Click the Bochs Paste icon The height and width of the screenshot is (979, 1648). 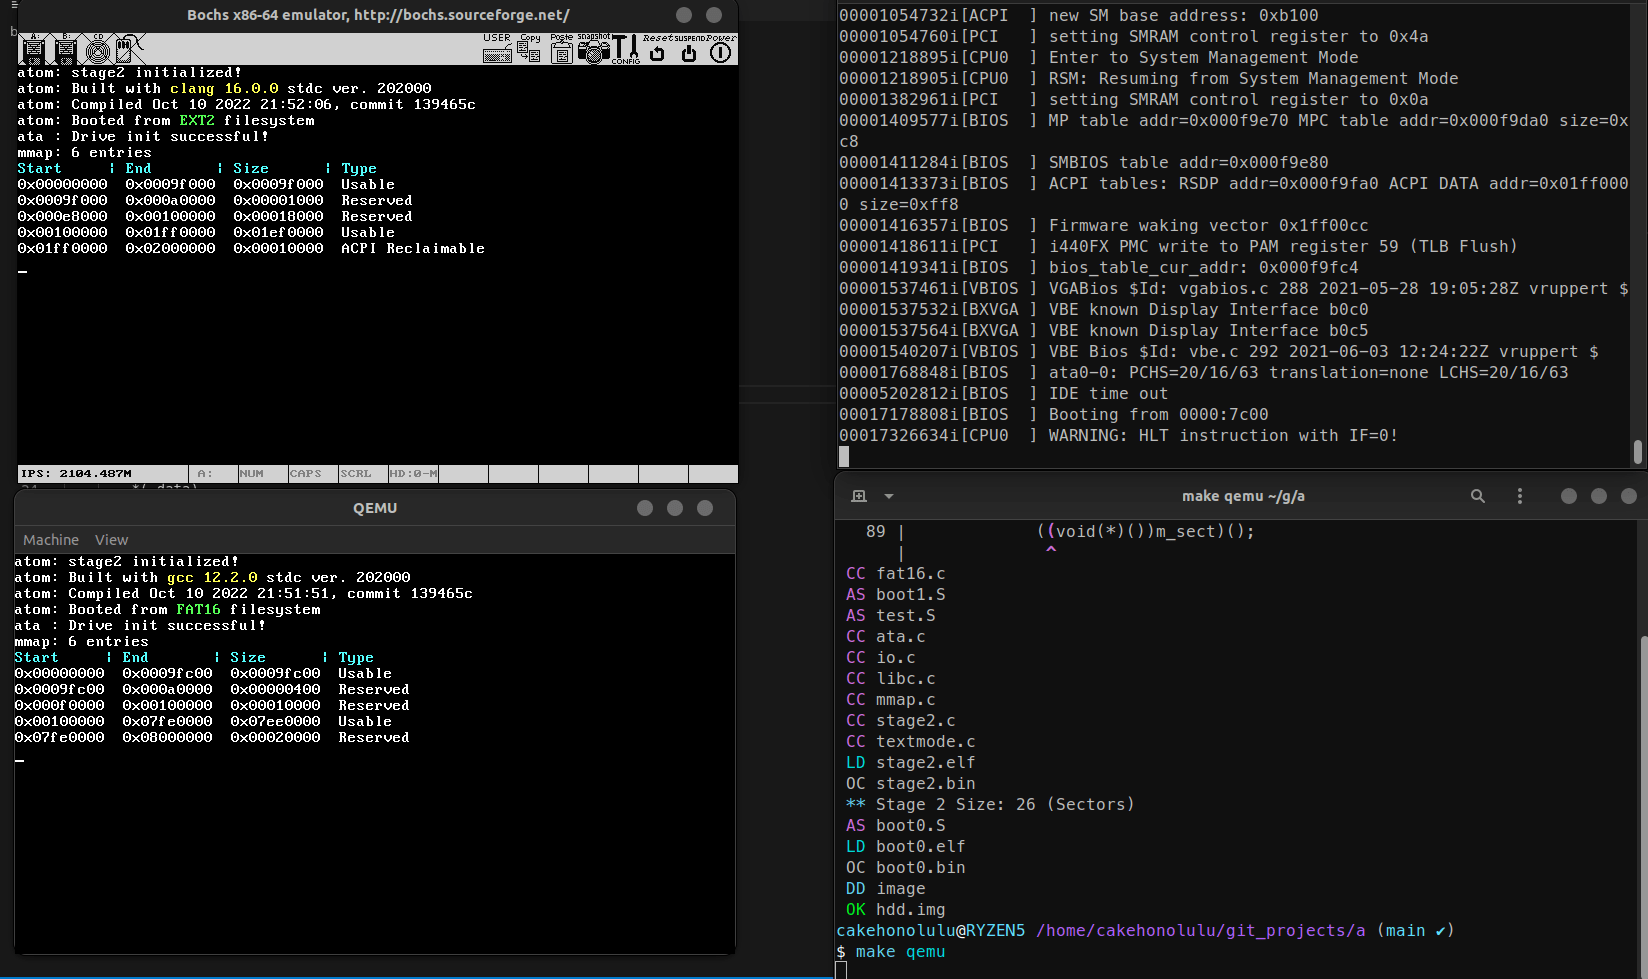point(562,48)
